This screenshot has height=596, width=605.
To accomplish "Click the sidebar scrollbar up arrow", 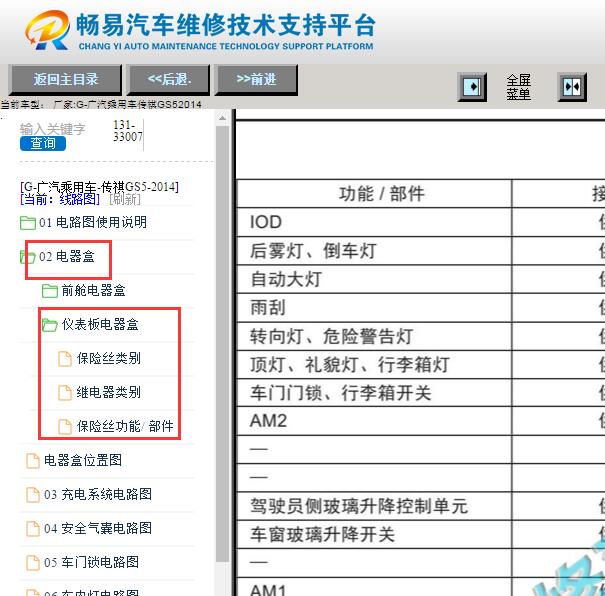I will 223,118.
